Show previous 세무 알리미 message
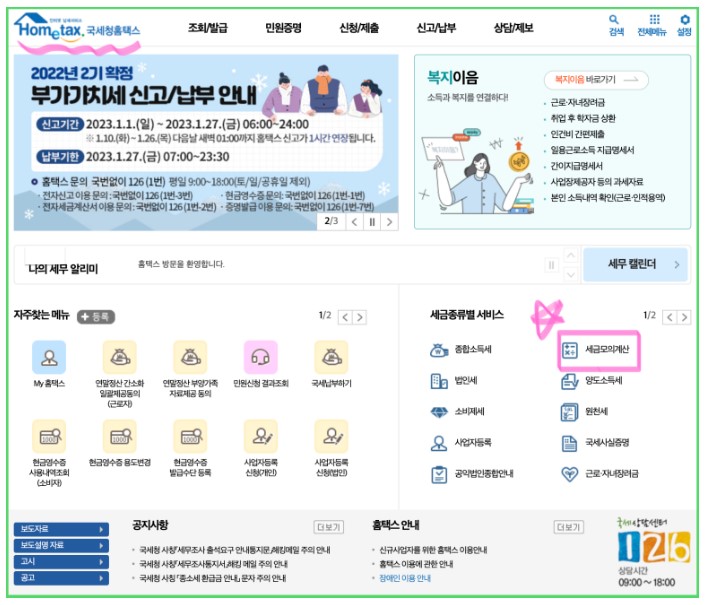705x605 pixels. (571, 256)
